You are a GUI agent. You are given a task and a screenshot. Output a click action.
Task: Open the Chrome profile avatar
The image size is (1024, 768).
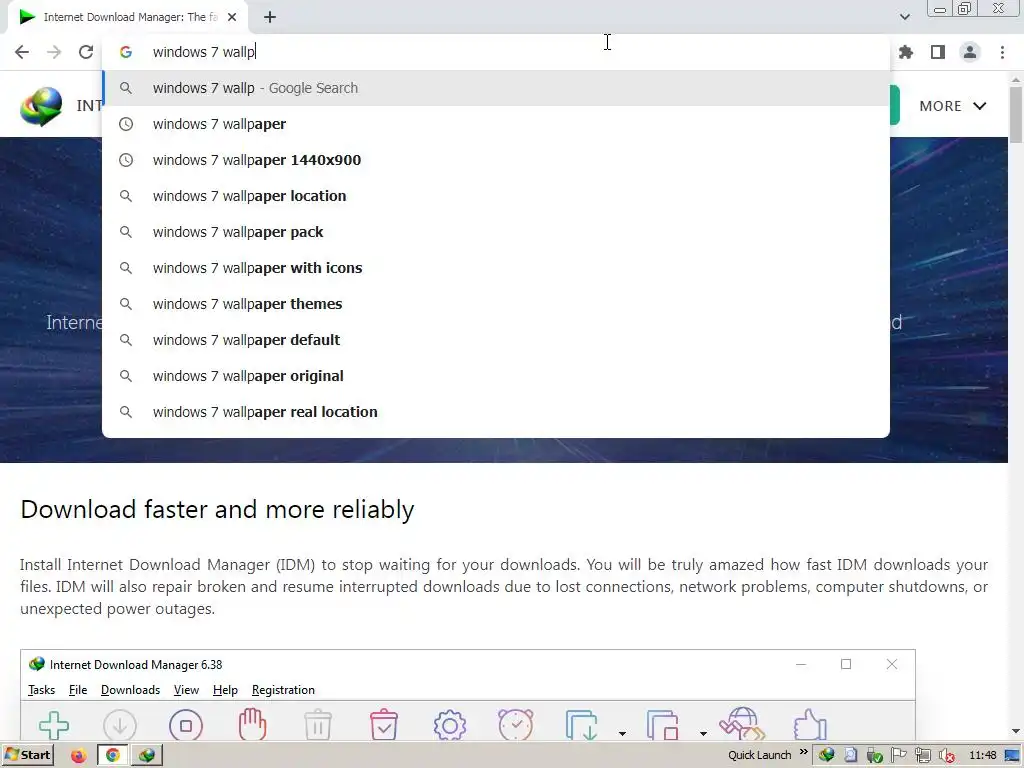pos(970,52)
